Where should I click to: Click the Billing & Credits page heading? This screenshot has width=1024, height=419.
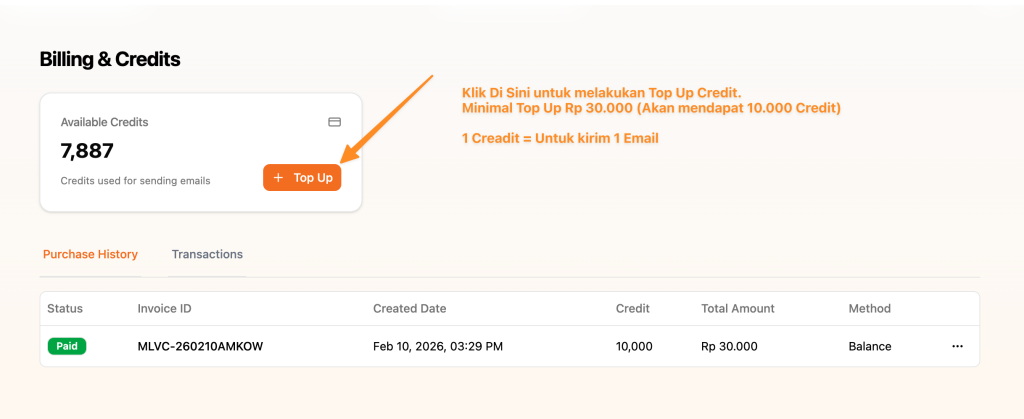pos(110,59)
